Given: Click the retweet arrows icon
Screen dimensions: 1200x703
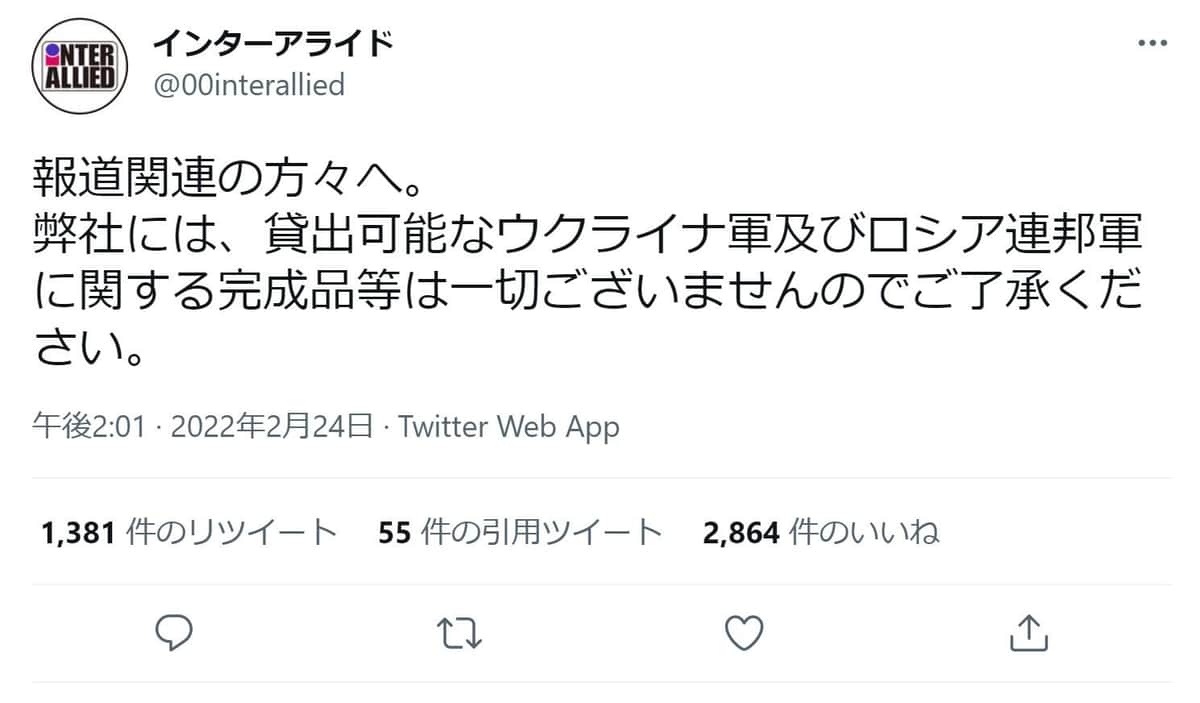Looking at the screenshot, I should [460, 632].
